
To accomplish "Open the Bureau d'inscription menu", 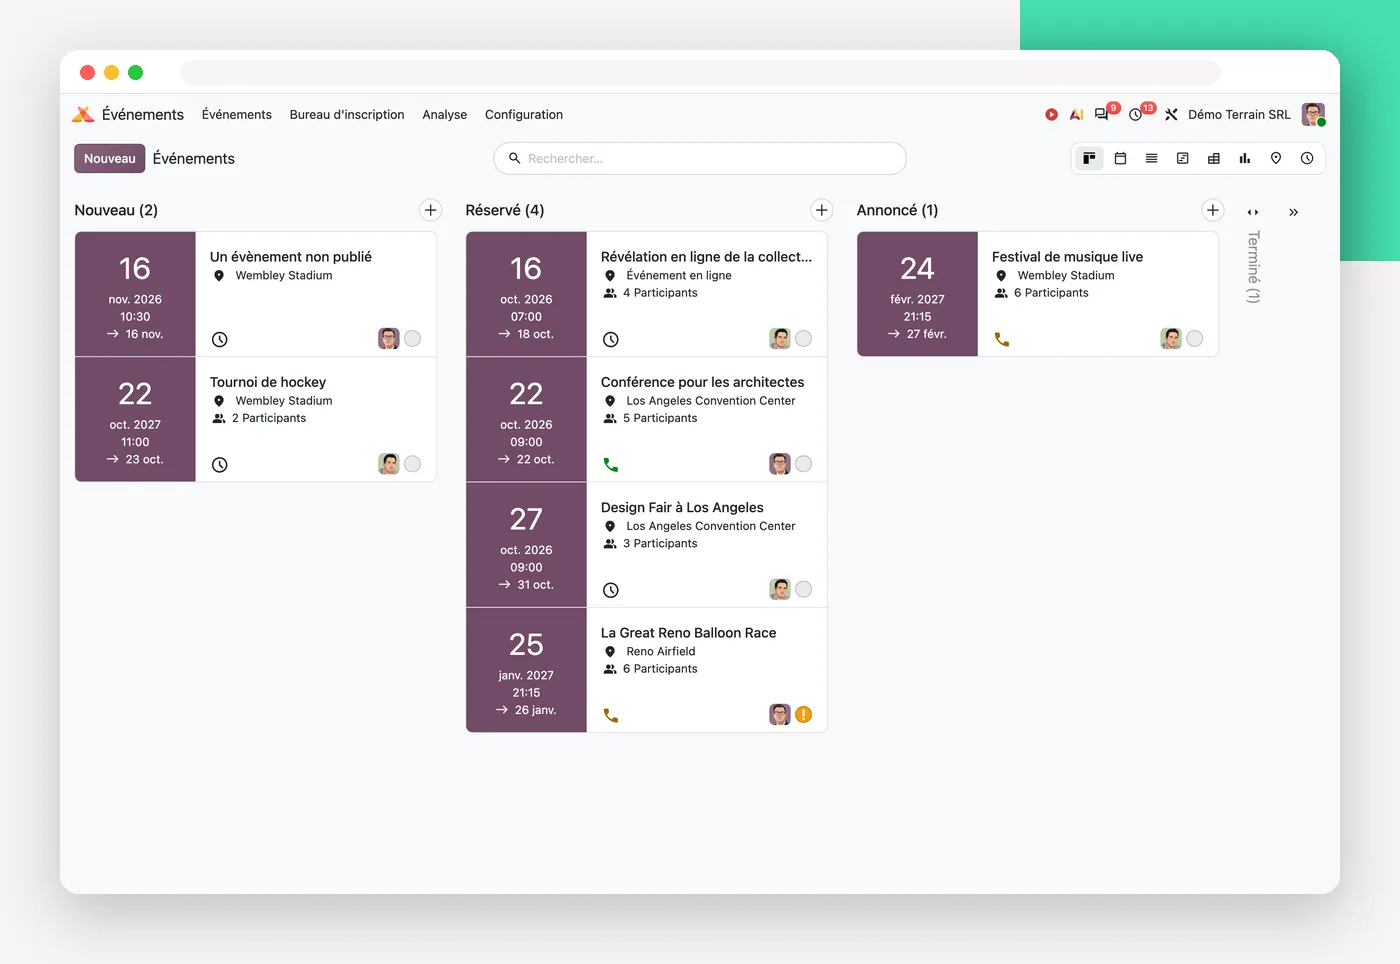I will pos(347,115).
